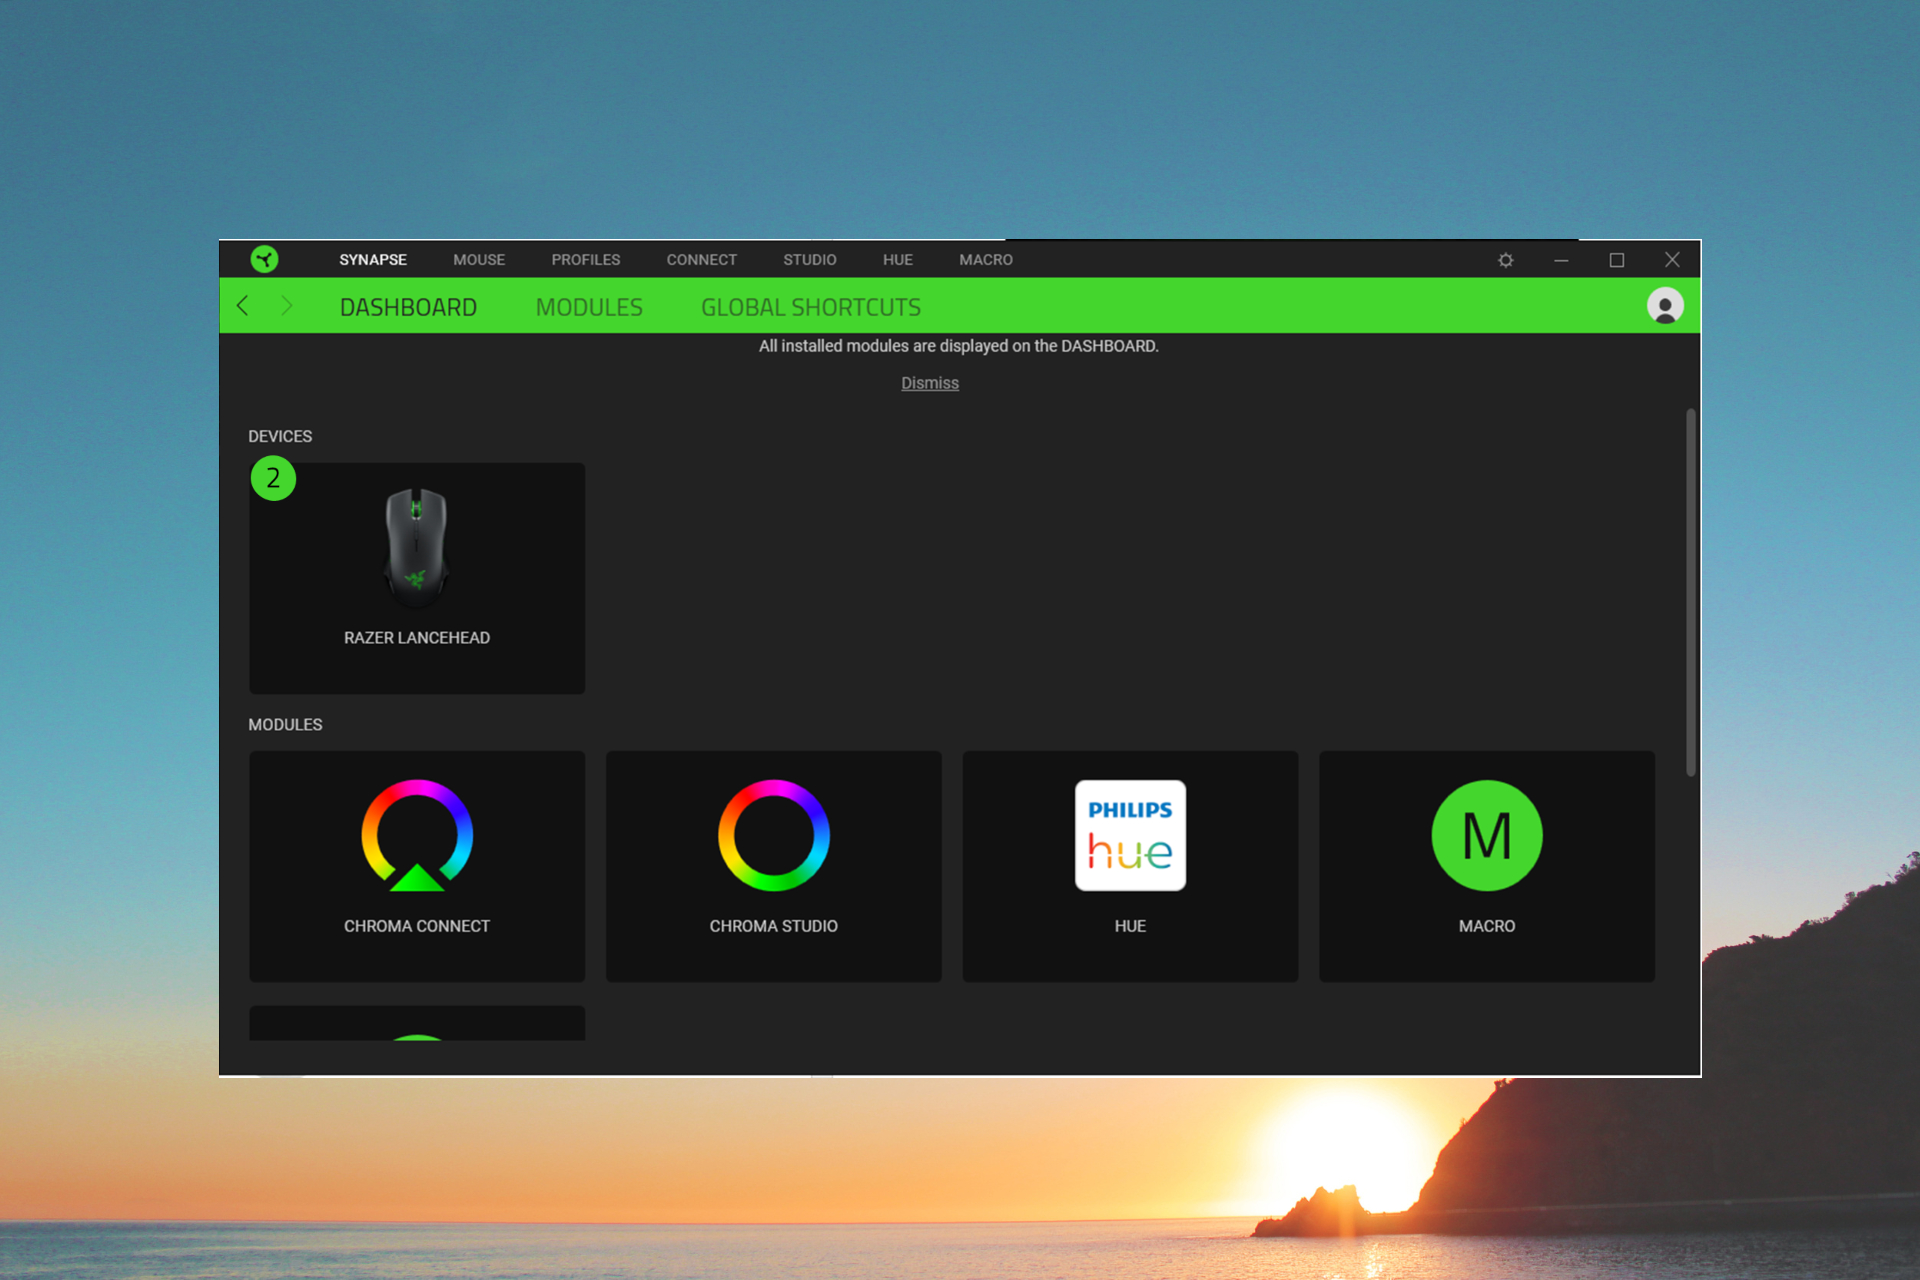
Task: Open the STUDIO top tab
Action: [x=810, y=260]
